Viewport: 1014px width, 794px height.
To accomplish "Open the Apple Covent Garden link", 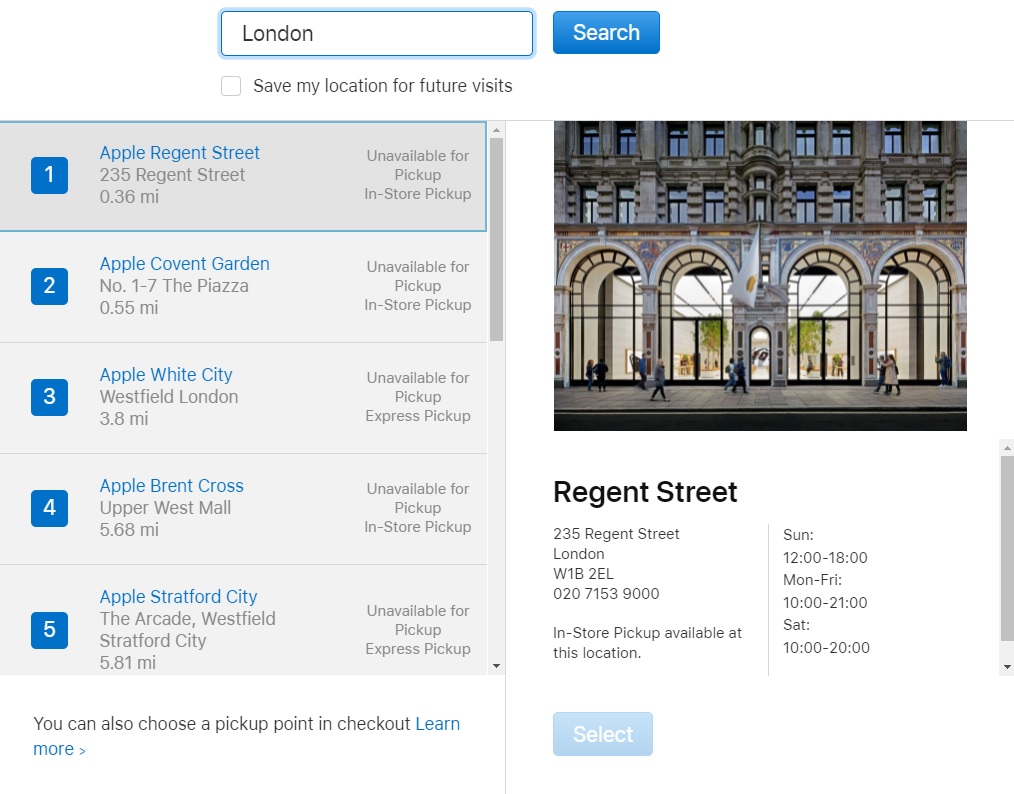I will 184,264.
